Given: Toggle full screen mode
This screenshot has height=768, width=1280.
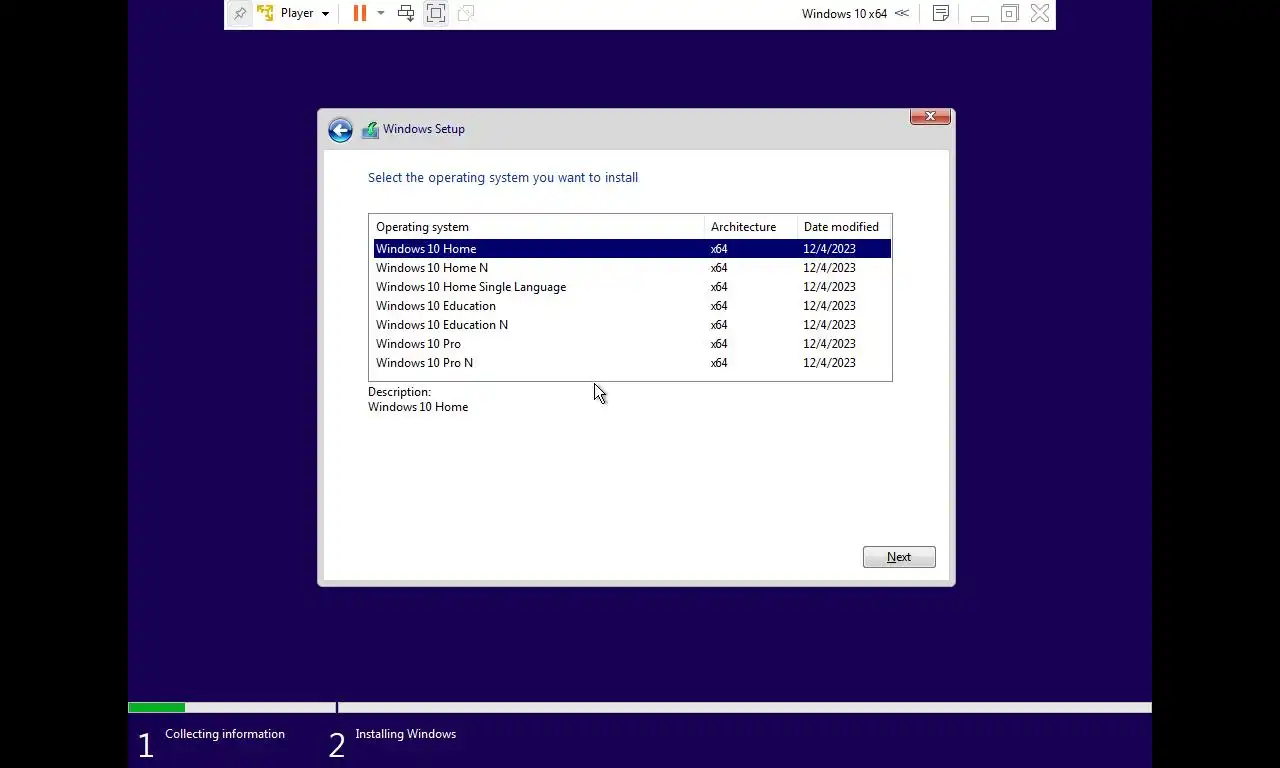Looking at the screenshot, I should click(436, 13).
